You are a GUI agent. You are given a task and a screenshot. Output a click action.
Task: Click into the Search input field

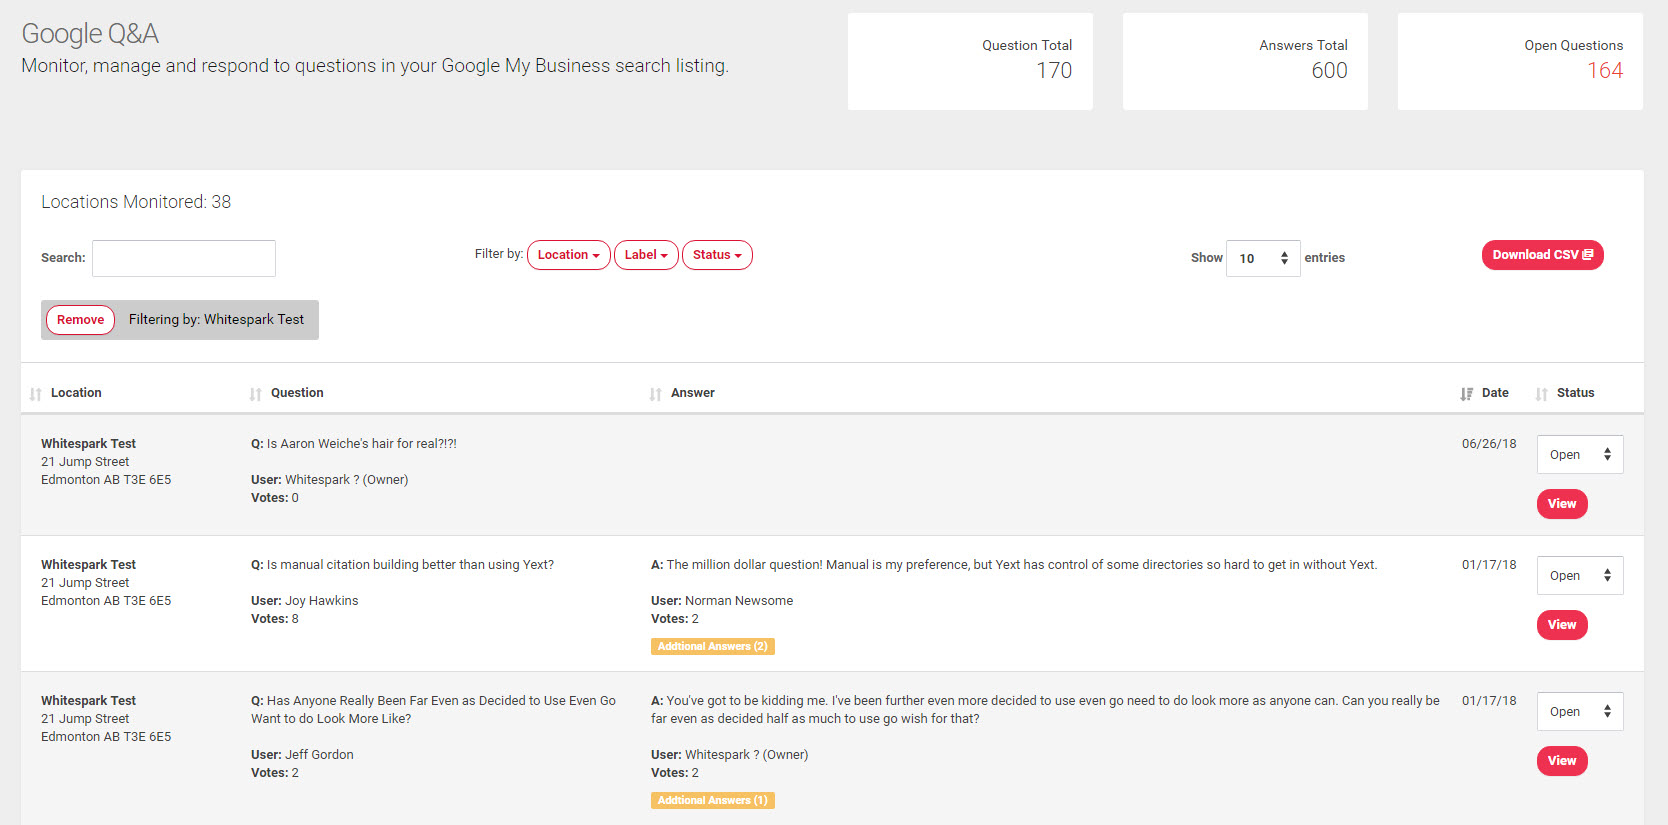click(184, 258)
